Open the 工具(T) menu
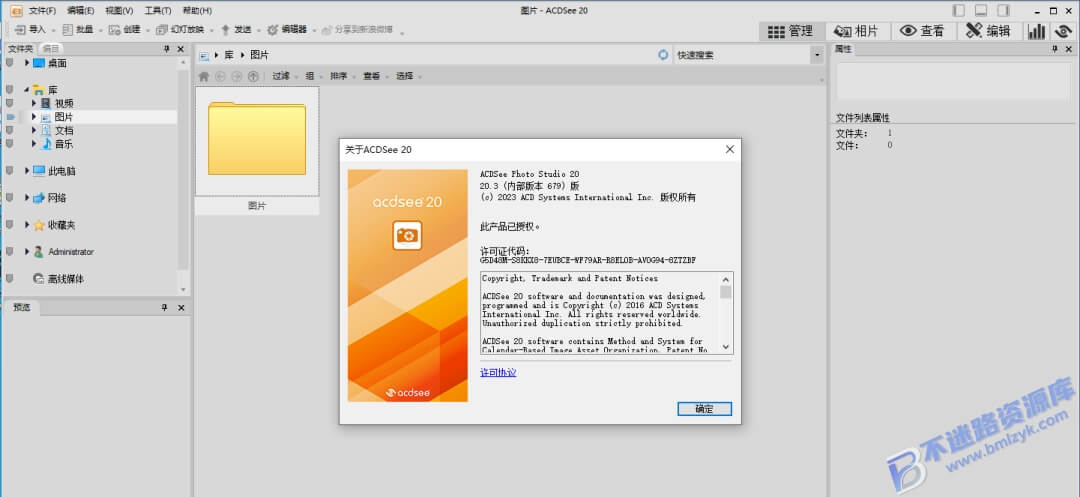 coord(158,10)
